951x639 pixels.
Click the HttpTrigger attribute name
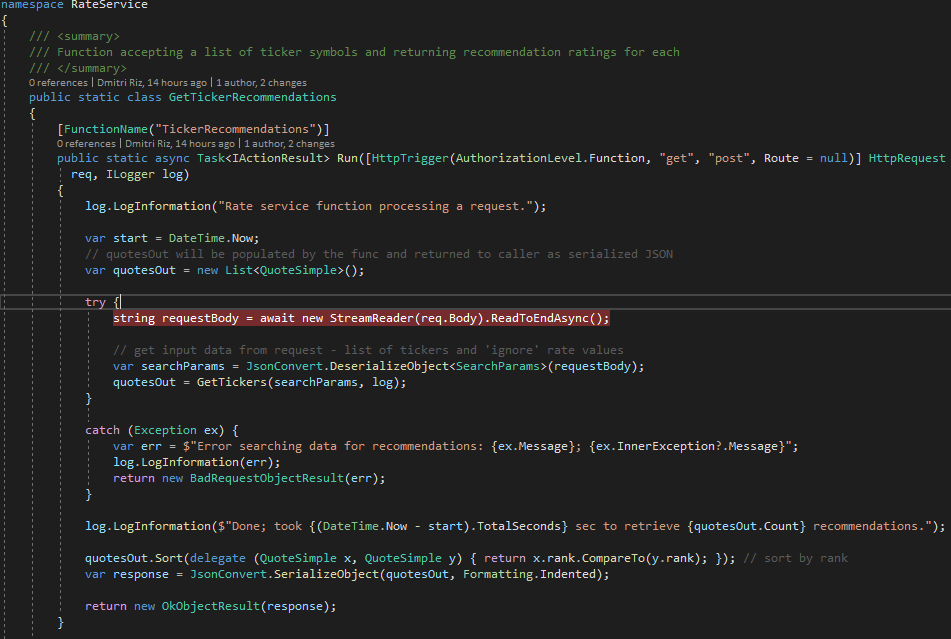point(410,158)
